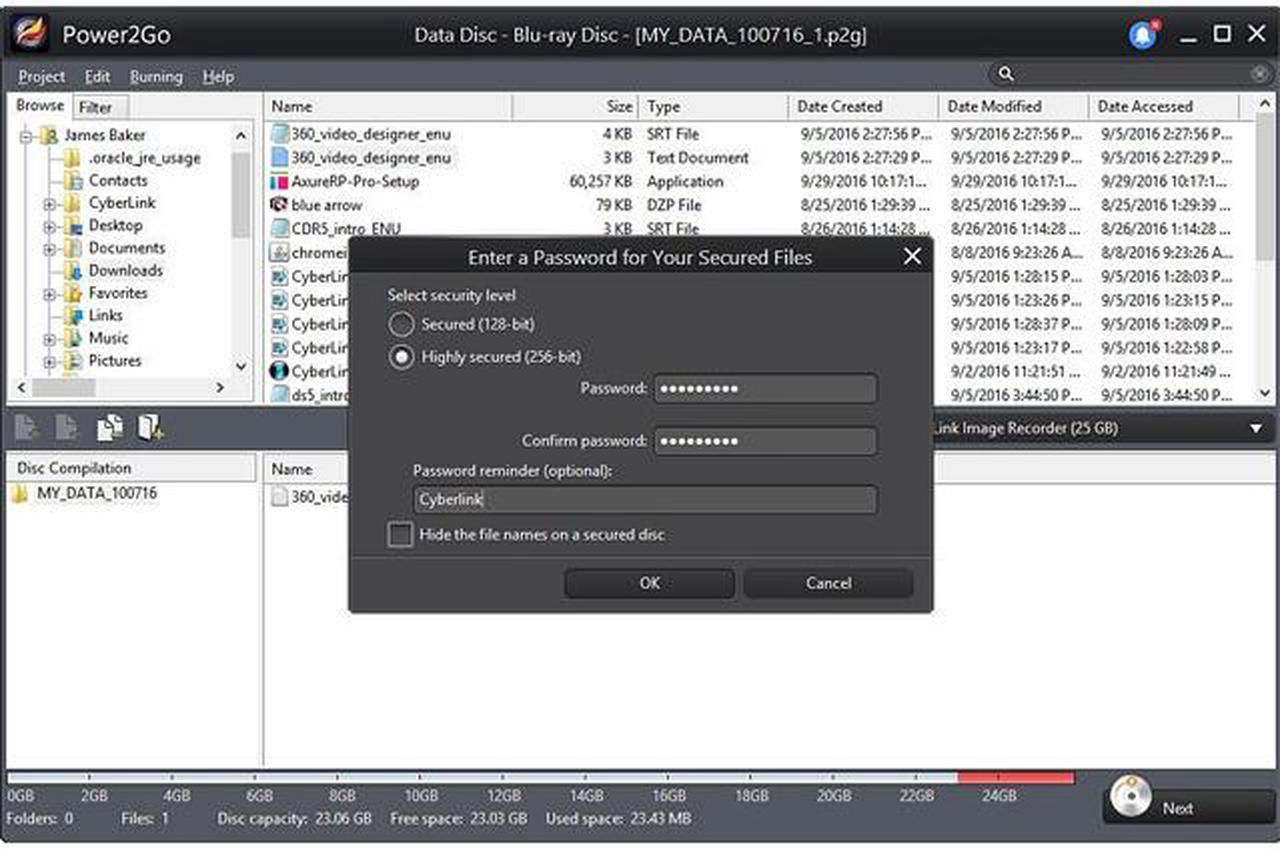This screenshot has height=849, width=1280.
Task: Select Secured (128-bit) radio button
Action: click(401, 324)
